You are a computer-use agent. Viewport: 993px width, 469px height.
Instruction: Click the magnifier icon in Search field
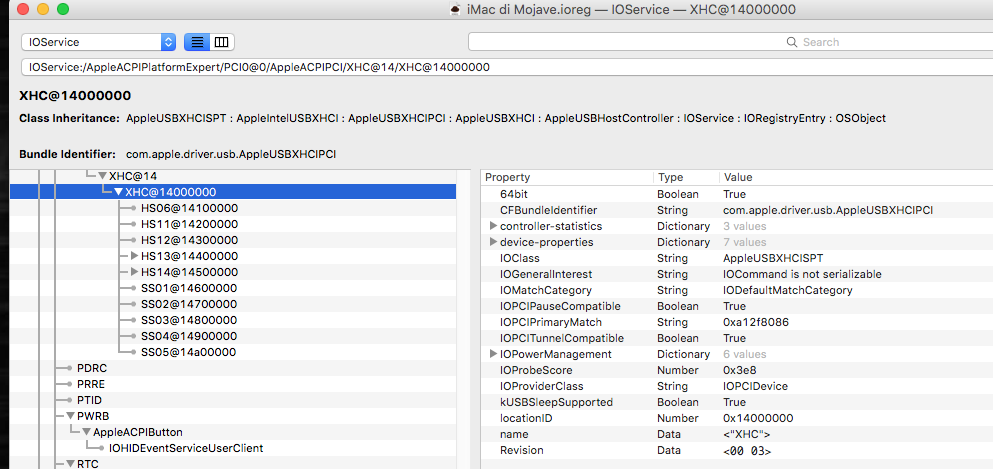tap(792, 42)
